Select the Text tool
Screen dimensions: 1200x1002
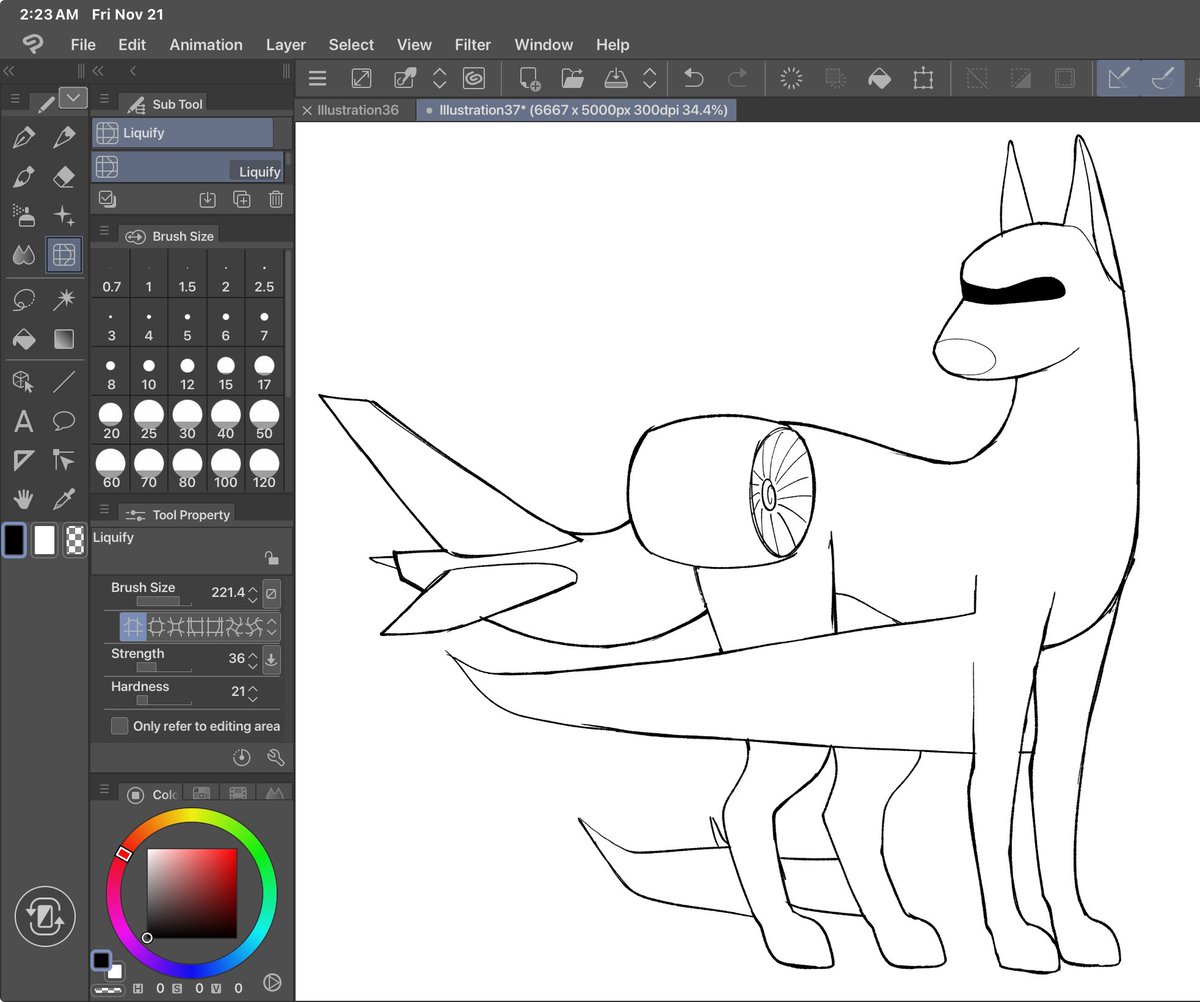[25, 421]
